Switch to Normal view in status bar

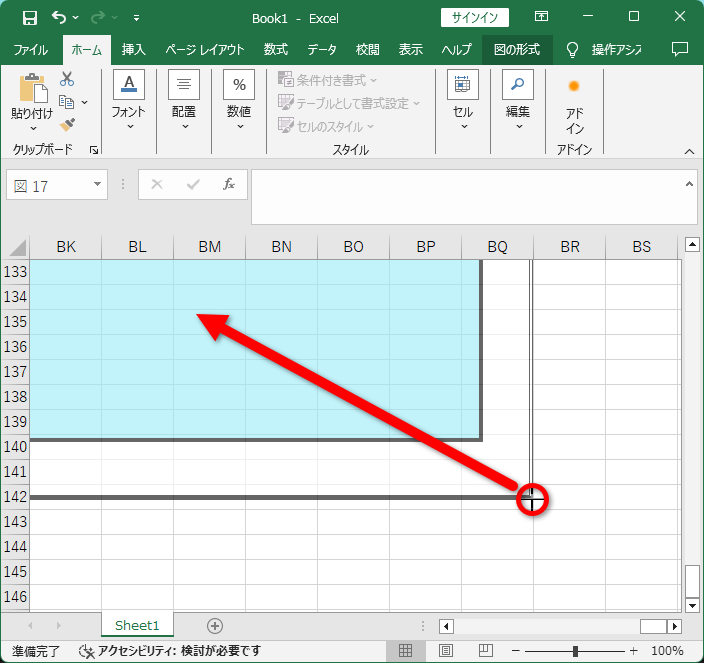(405, 650)
